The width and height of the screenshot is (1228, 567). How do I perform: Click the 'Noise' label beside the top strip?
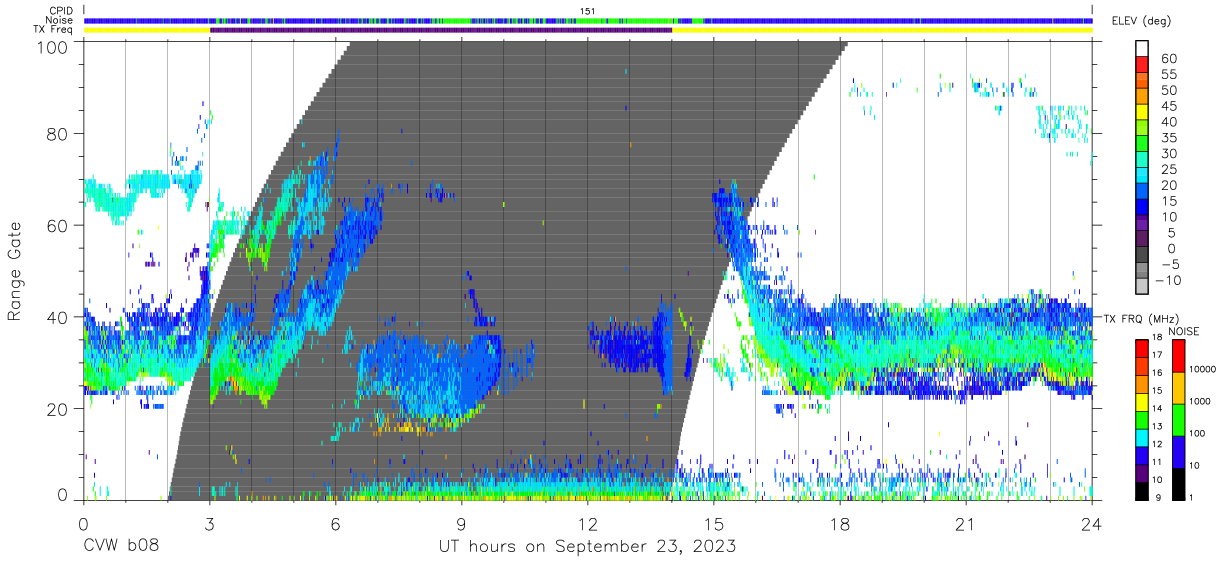click(x=60, y=20)
